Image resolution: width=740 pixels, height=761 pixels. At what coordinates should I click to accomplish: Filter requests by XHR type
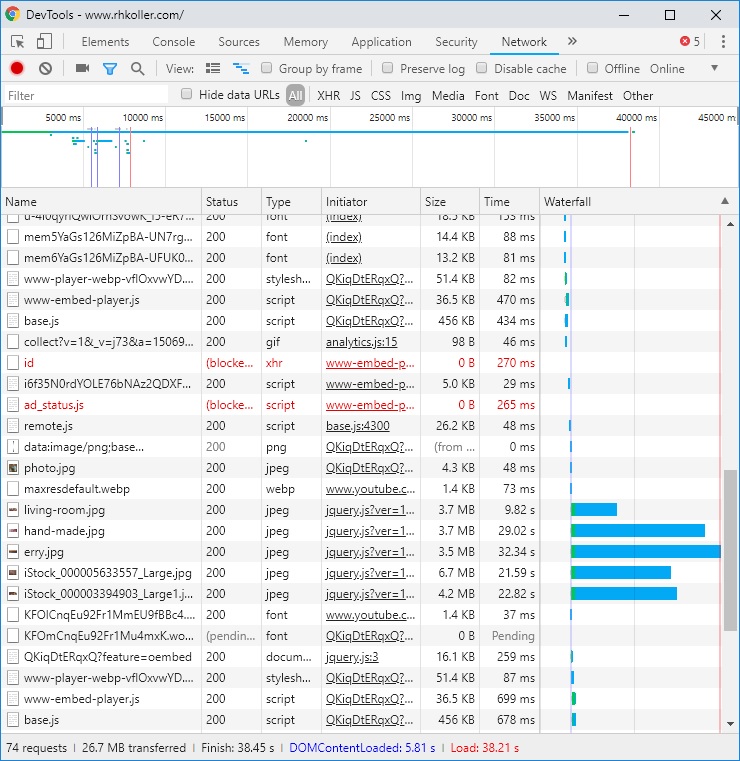[328, 96]
